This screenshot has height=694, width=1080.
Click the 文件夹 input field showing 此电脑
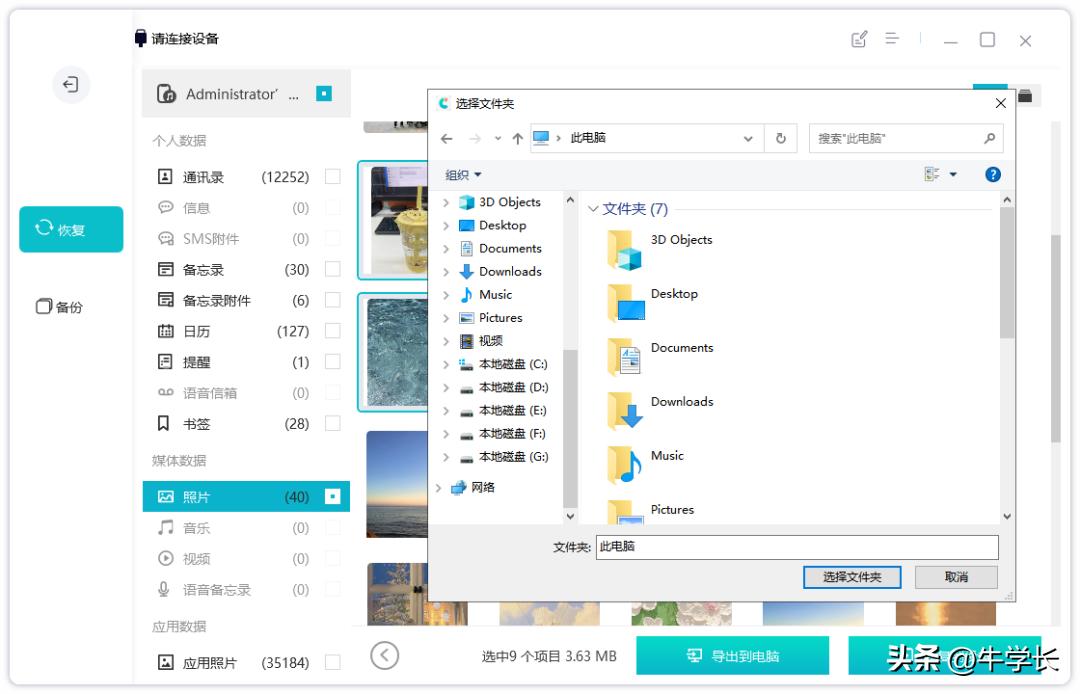click(x=795, y=547)
